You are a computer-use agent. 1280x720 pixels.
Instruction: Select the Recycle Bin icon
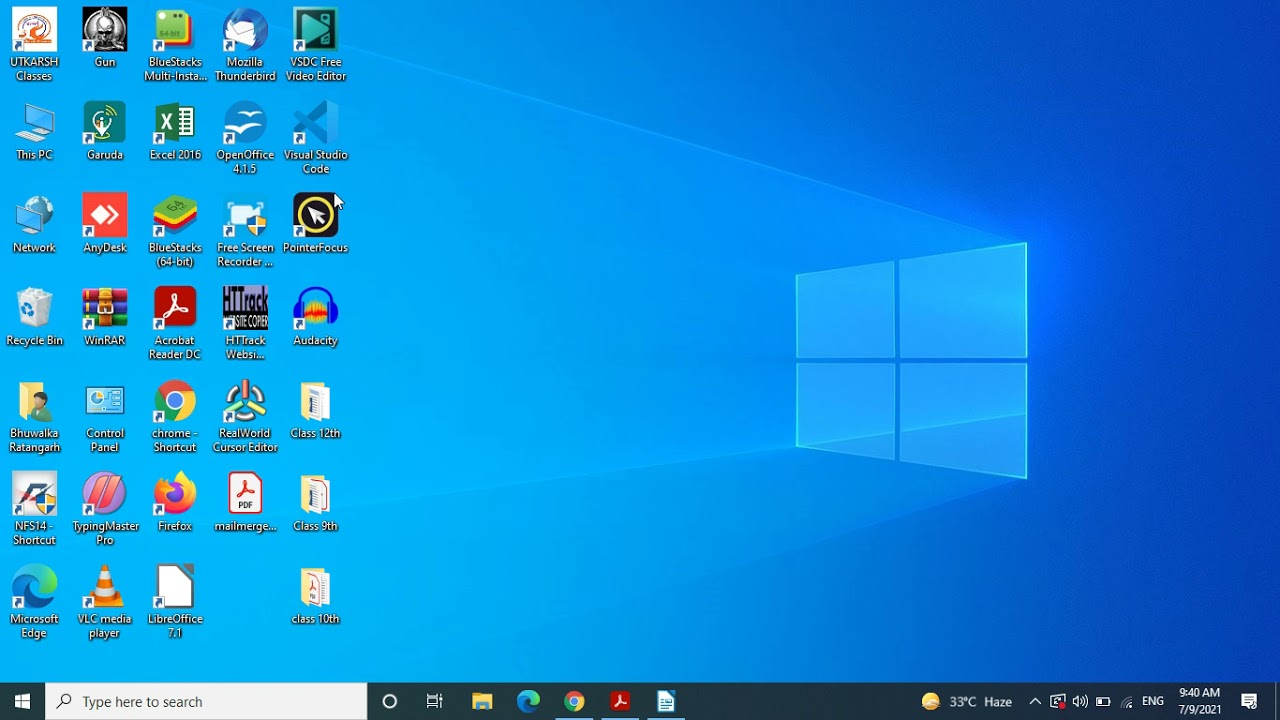(34, 317)
